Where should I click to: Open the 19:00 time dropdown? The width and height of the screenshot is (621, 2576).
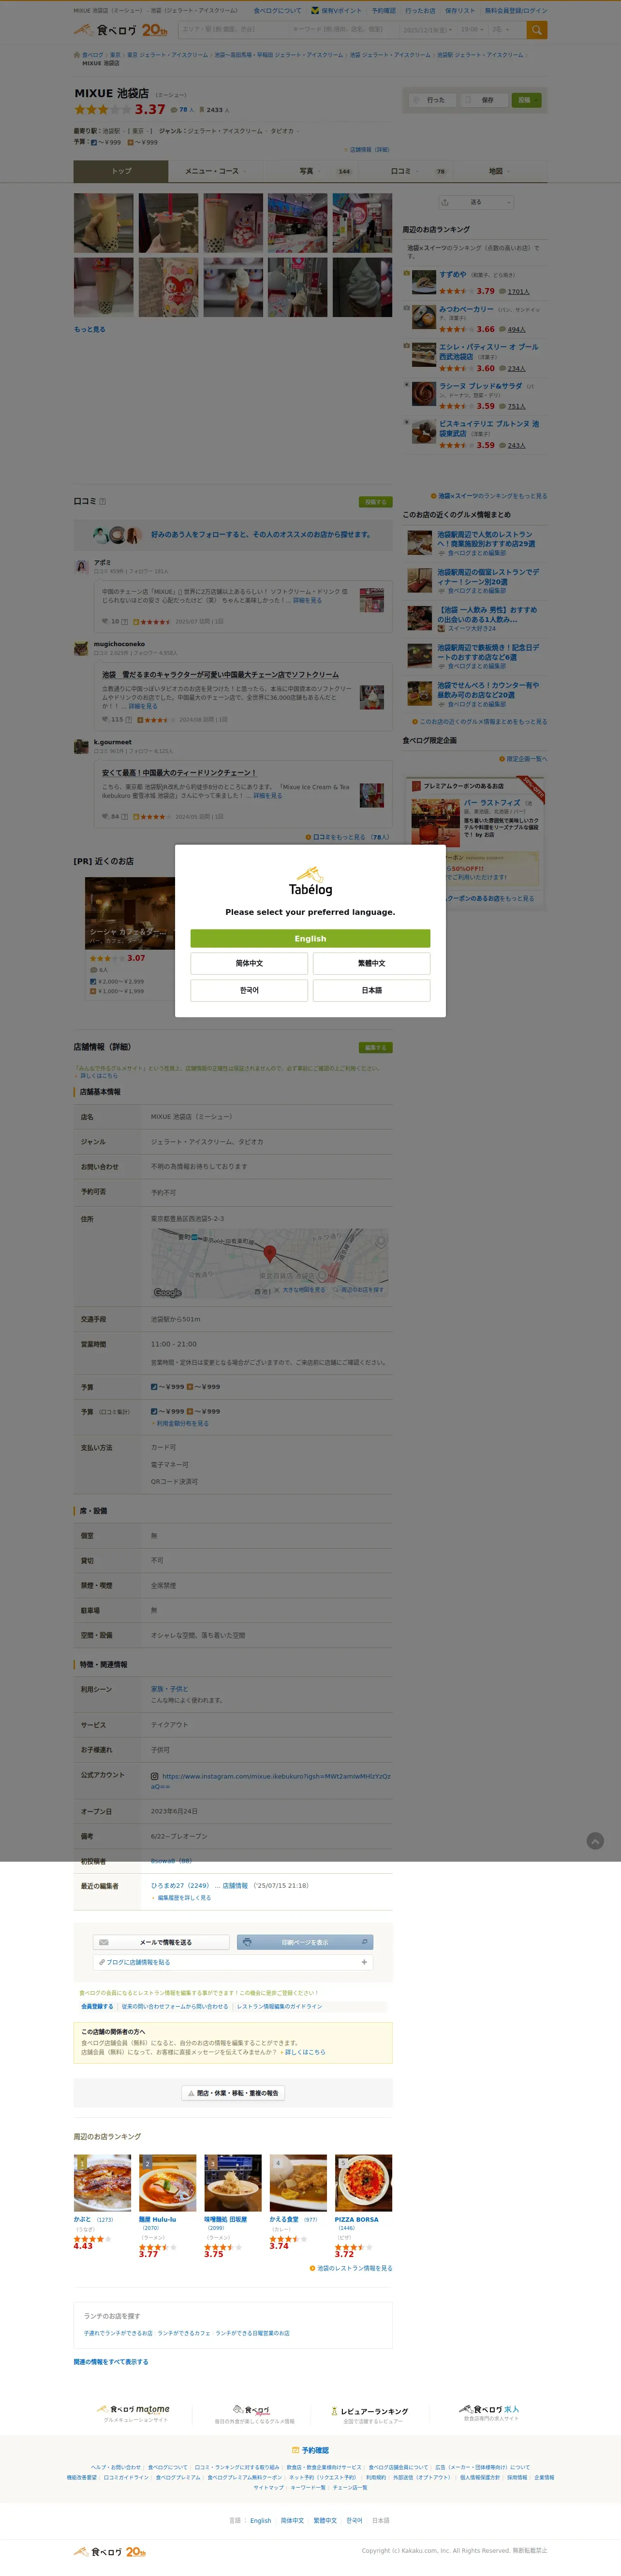click(472, 30)
